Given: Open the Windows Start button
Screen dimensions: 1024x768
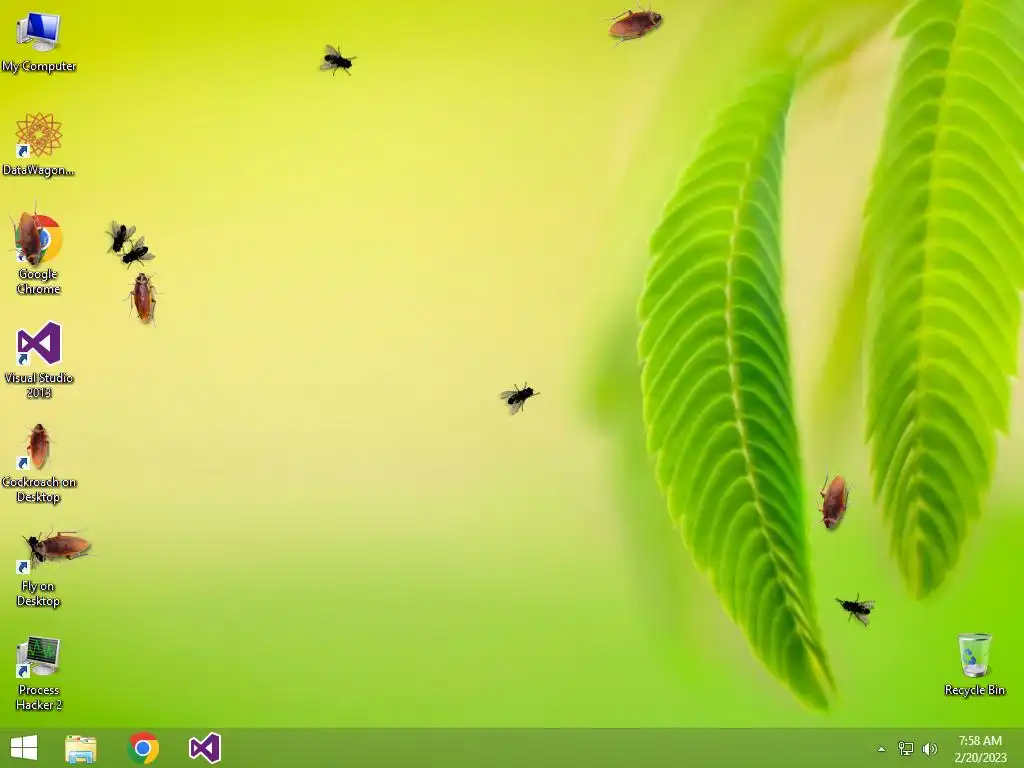Looking at the screenshot, I should coord(24,748).
